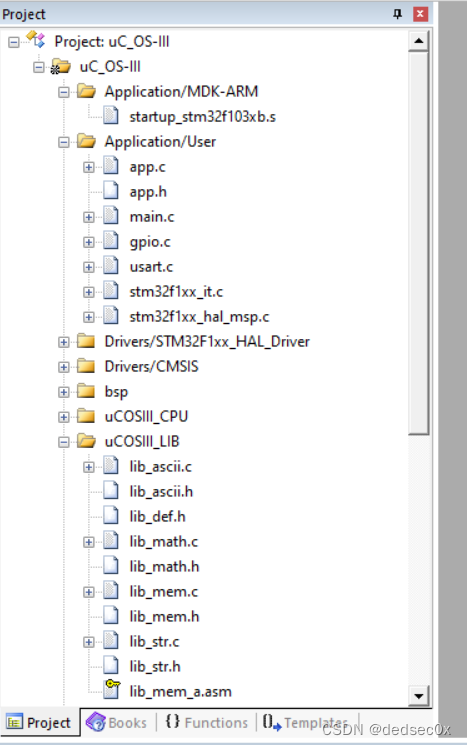Collapse the uC_OS-III target node
Screen dimensions: 467x745
(x=39, y=67)
